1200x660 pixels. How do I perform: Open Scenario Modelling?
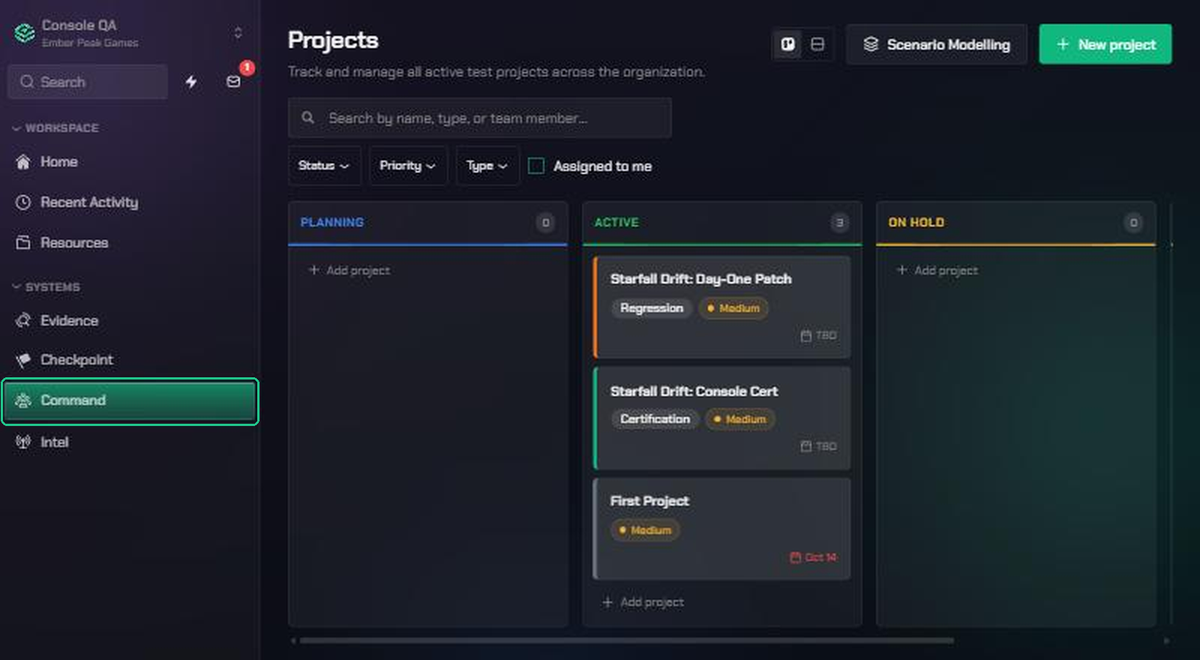(x=937, y=44)
